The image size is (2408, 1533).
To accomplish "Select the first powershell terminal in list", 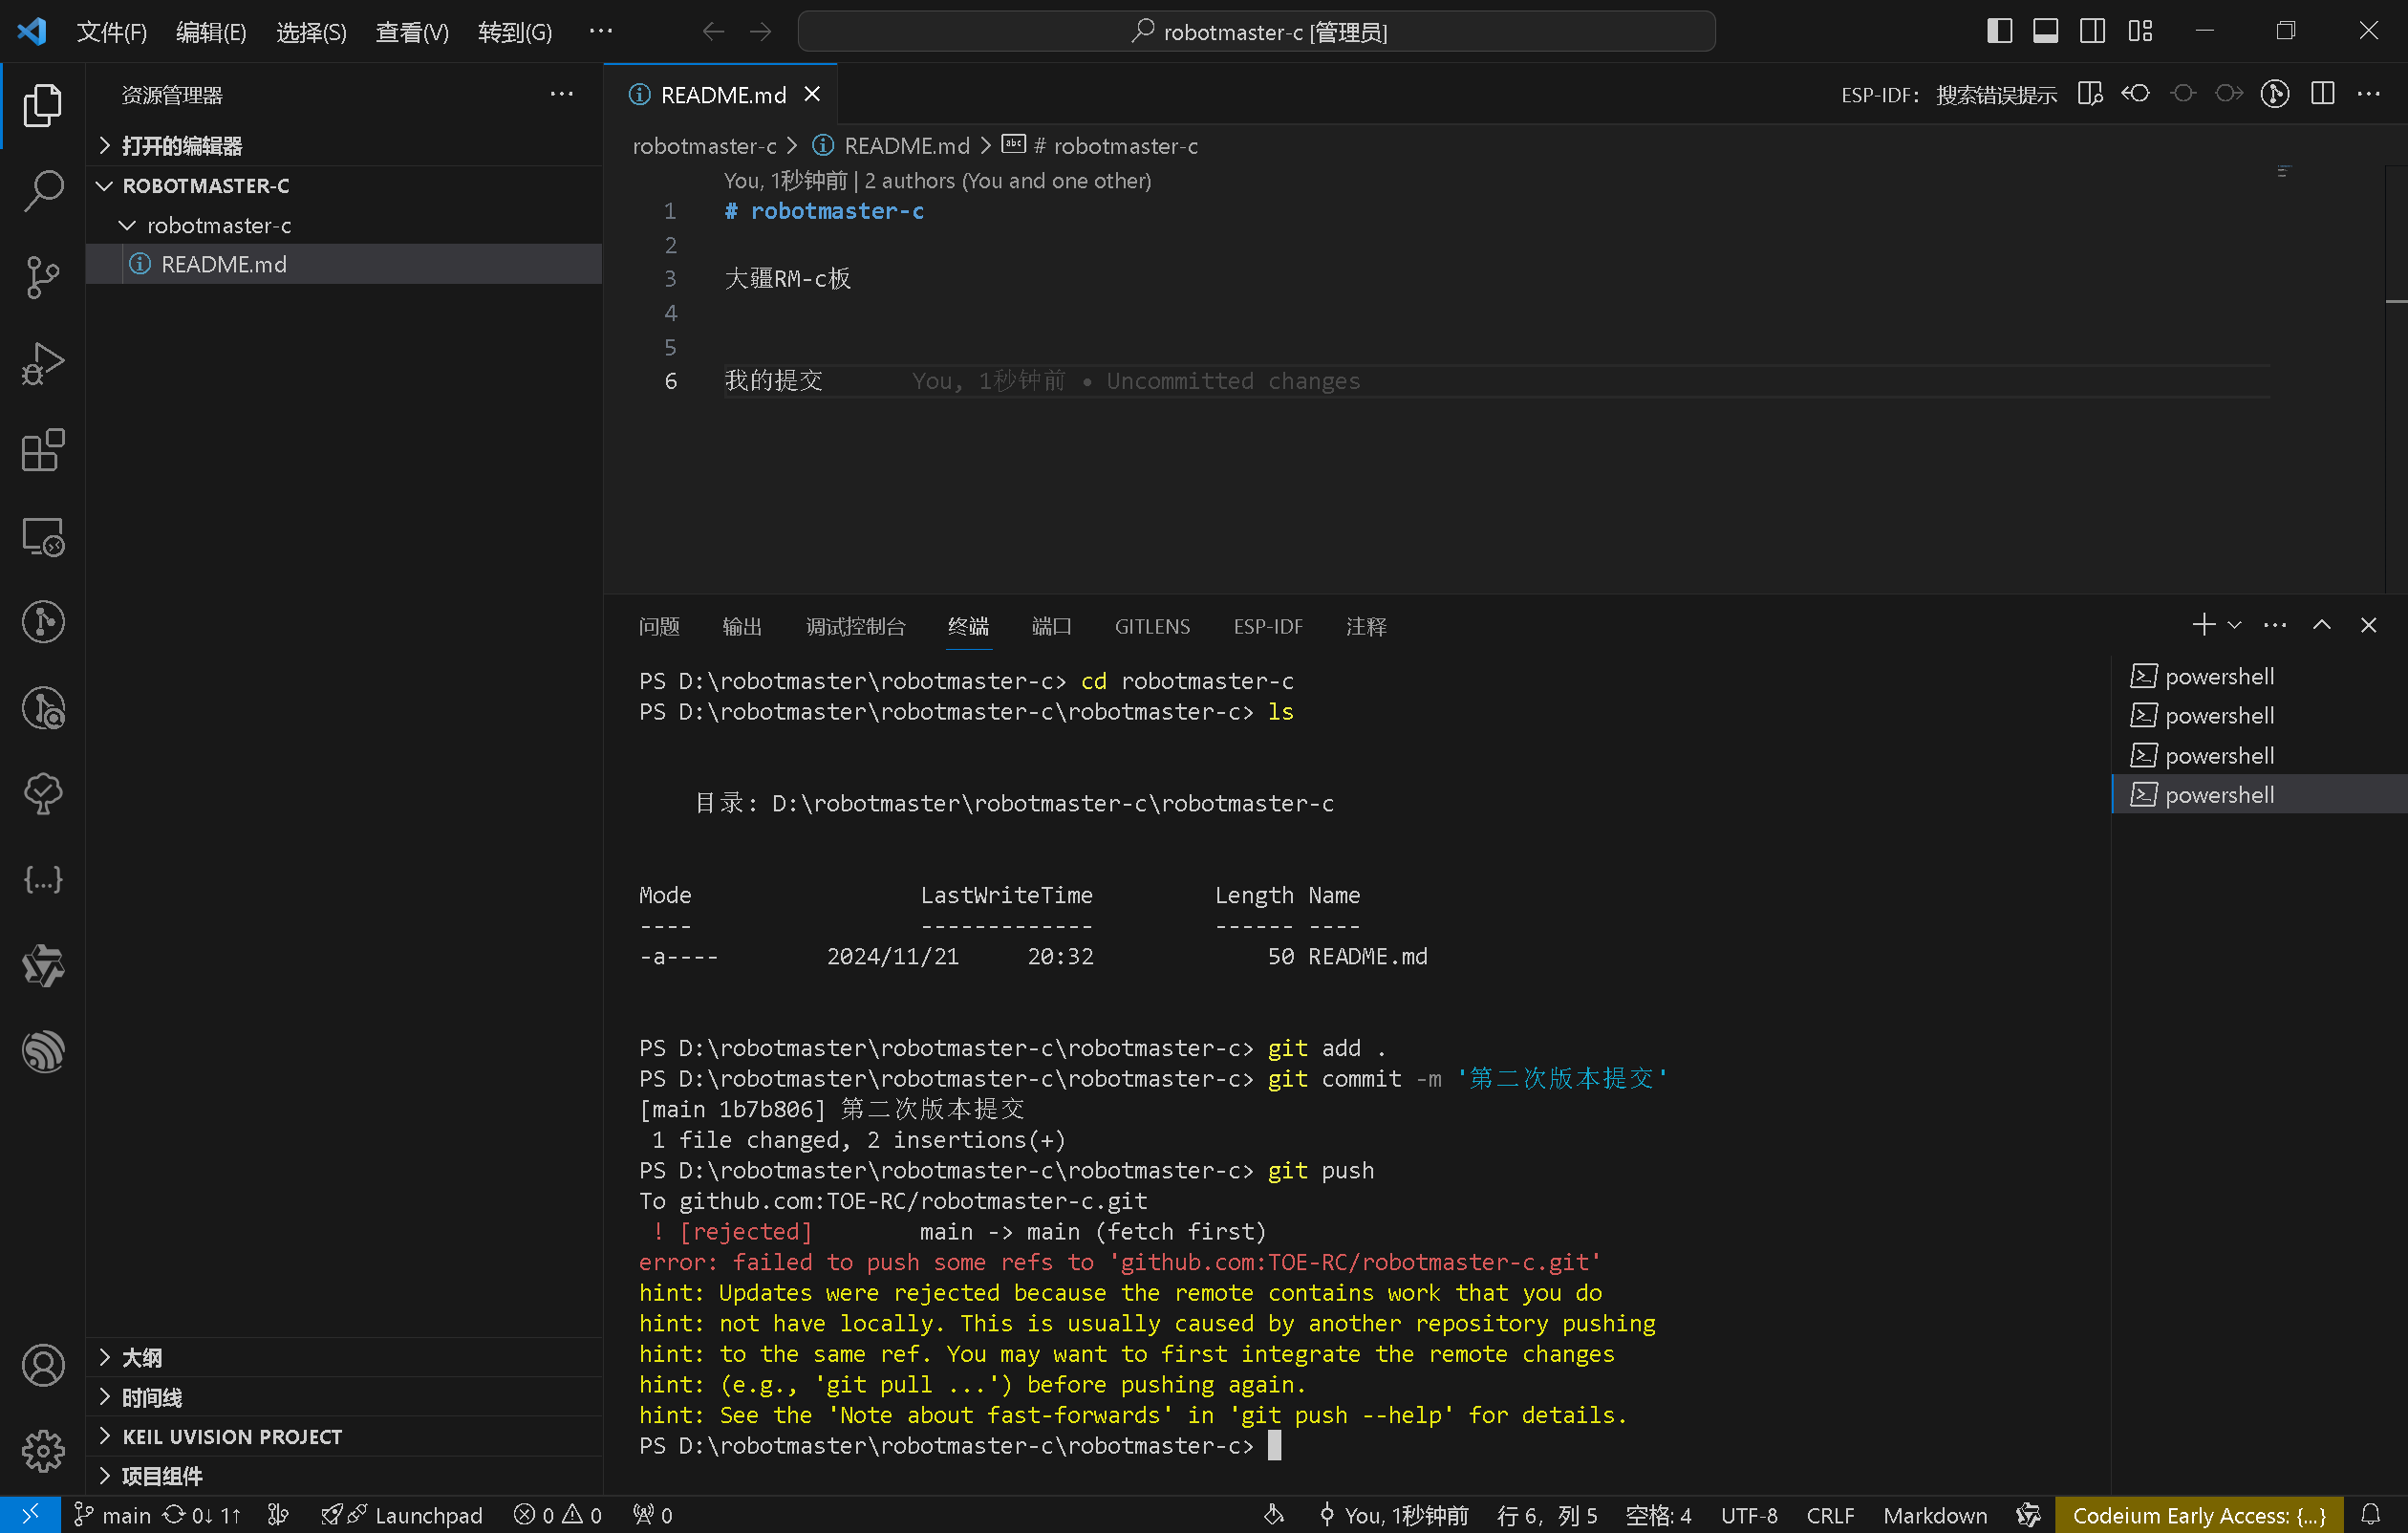I will 2260,677.
